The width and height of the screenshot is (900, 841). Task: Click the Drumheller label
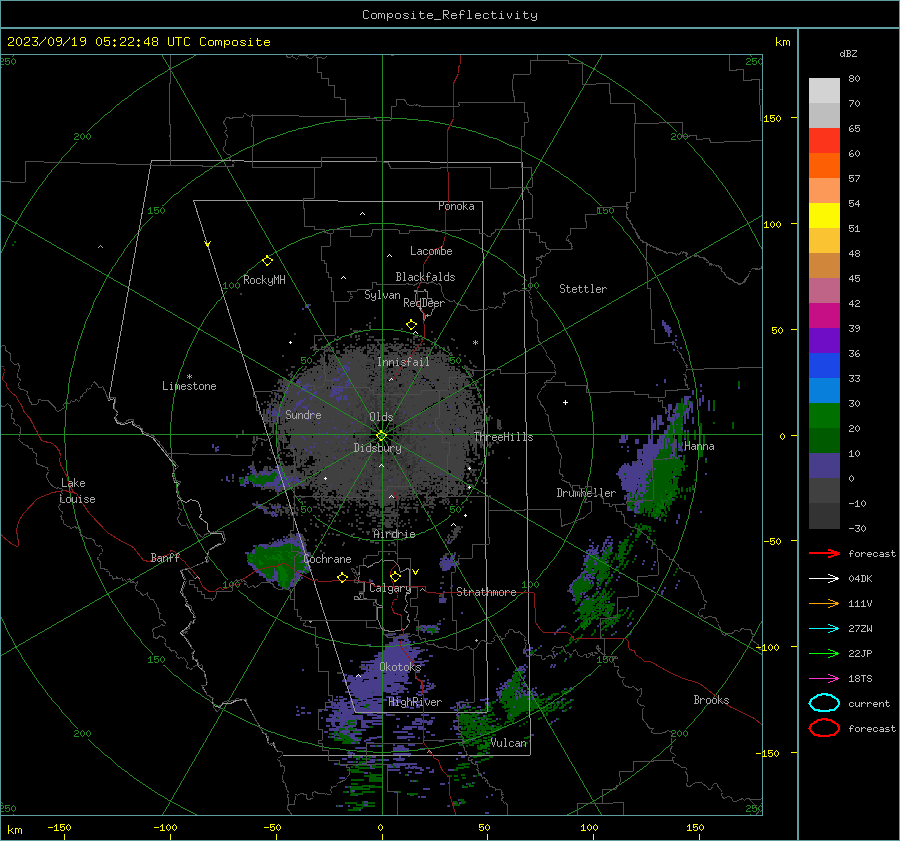point(586,493)
